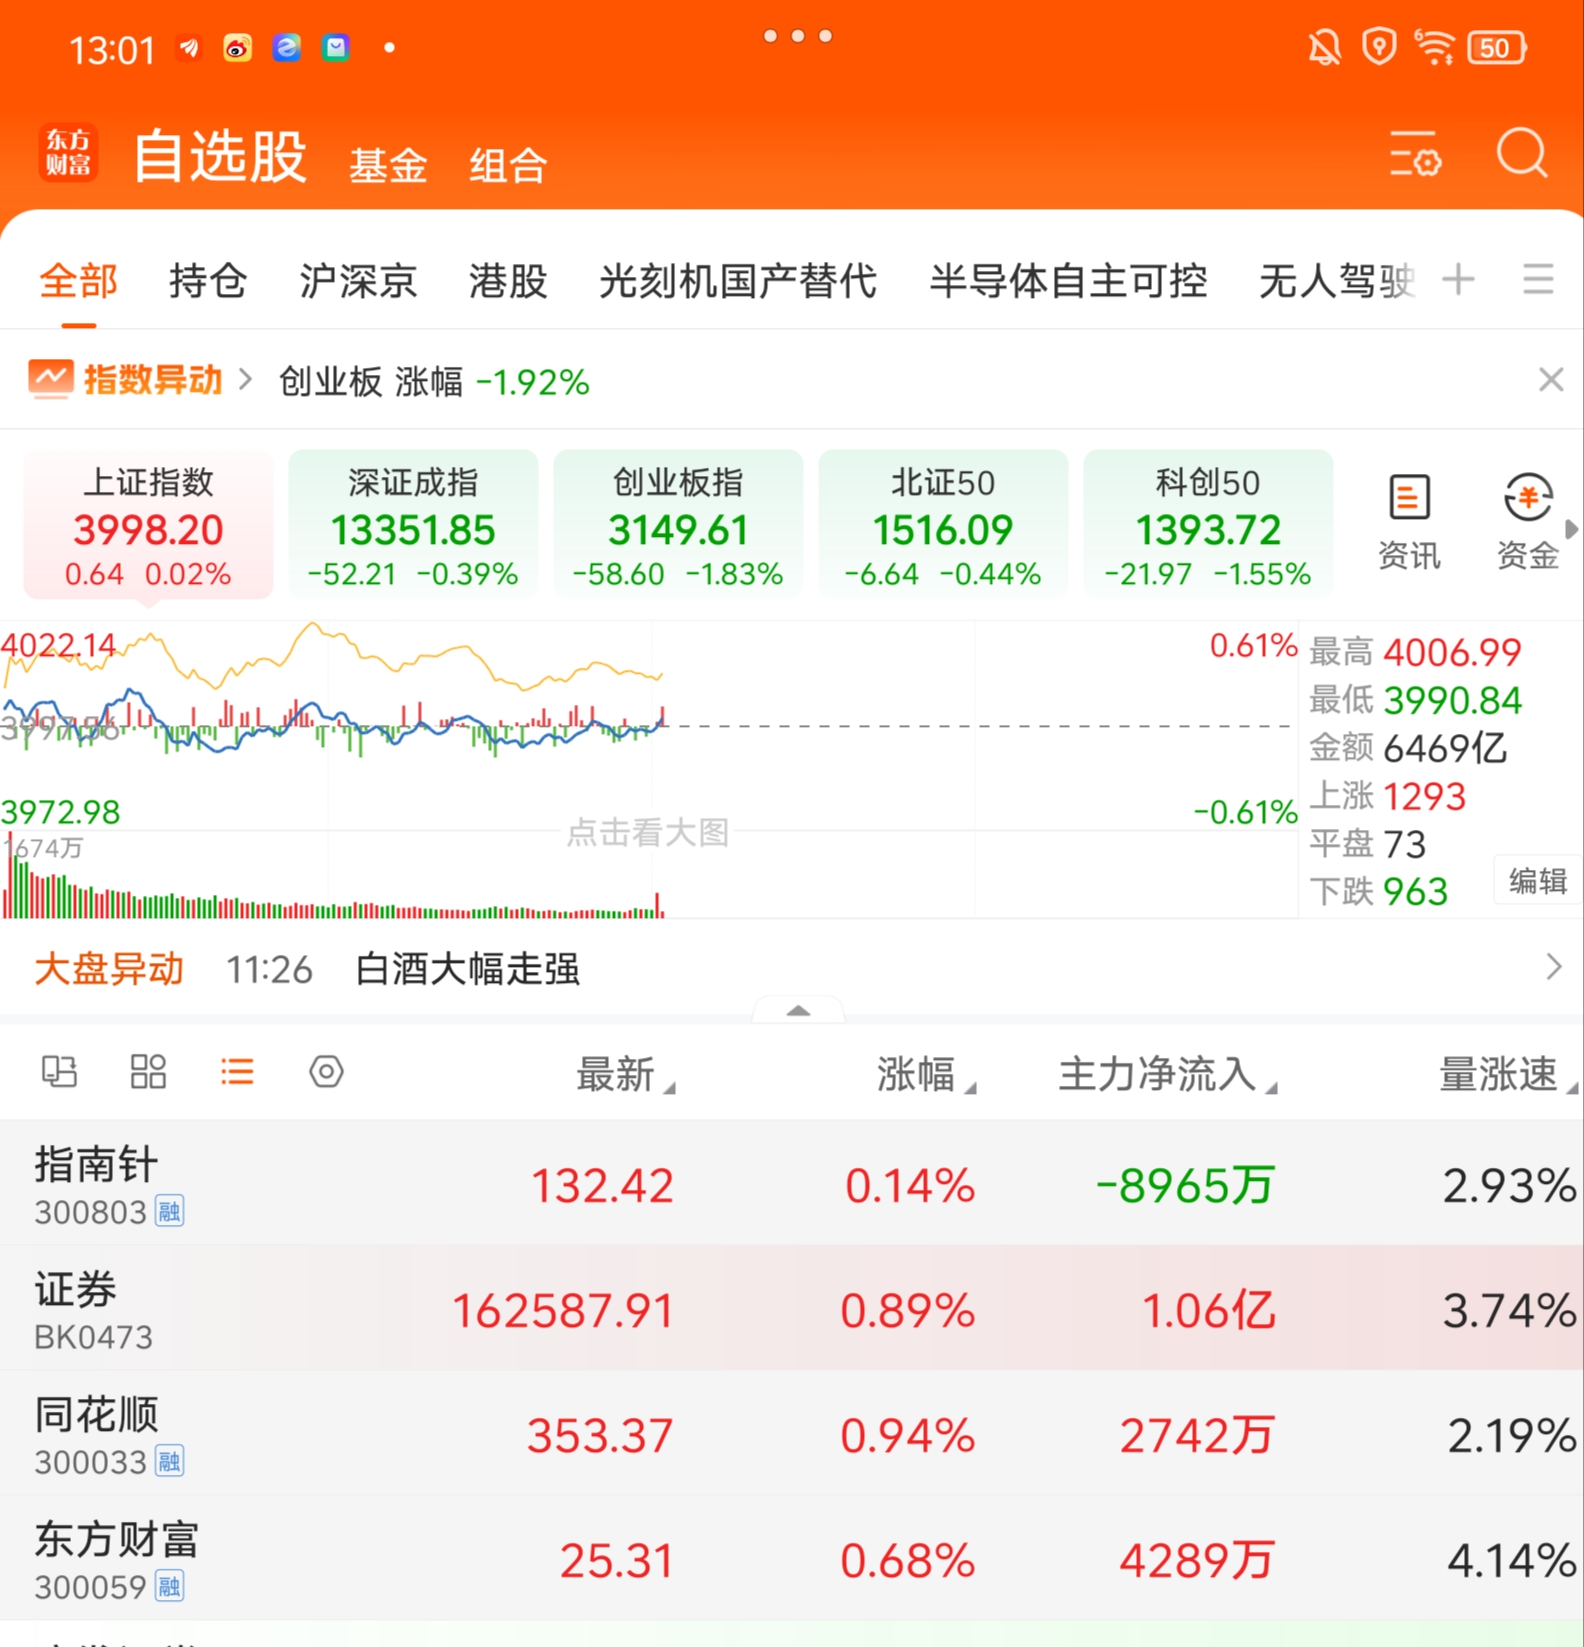Viewport: 1584px width, 1647px height.
Task: Select the 无人驾驶 group tab
Action: pyautogui.click(x=1337, y=281)
